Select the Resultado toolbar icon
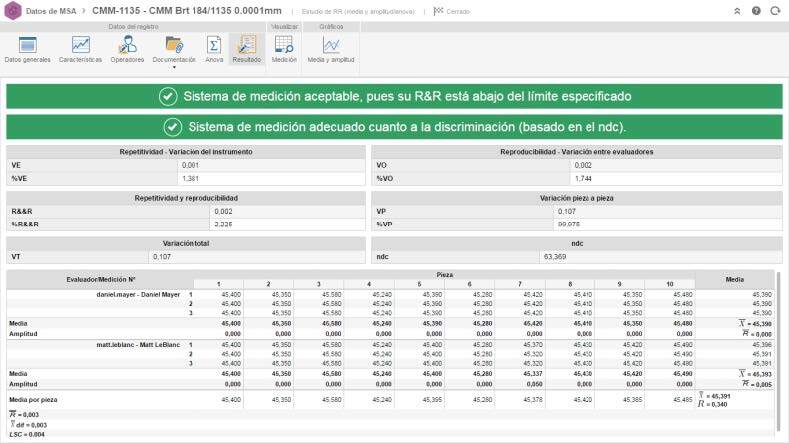The height and width of the screenshot is (443, 789). pos(247,49)
